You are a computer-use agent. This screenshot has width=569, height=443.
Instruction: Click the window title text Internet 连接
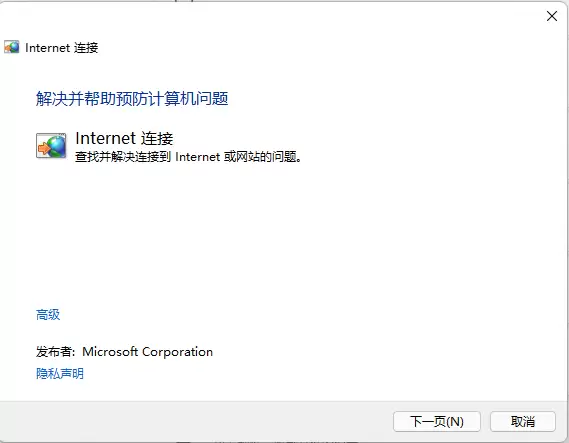tap(62, 48)
